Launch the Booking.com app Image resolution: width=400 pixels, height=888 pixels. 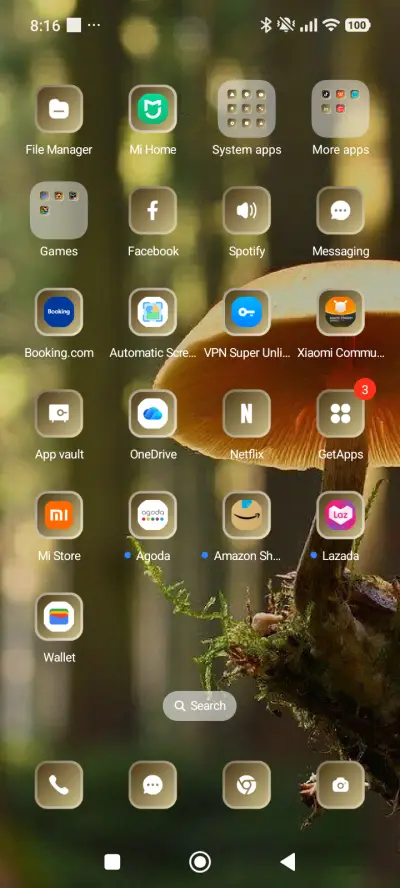[59, 312]
